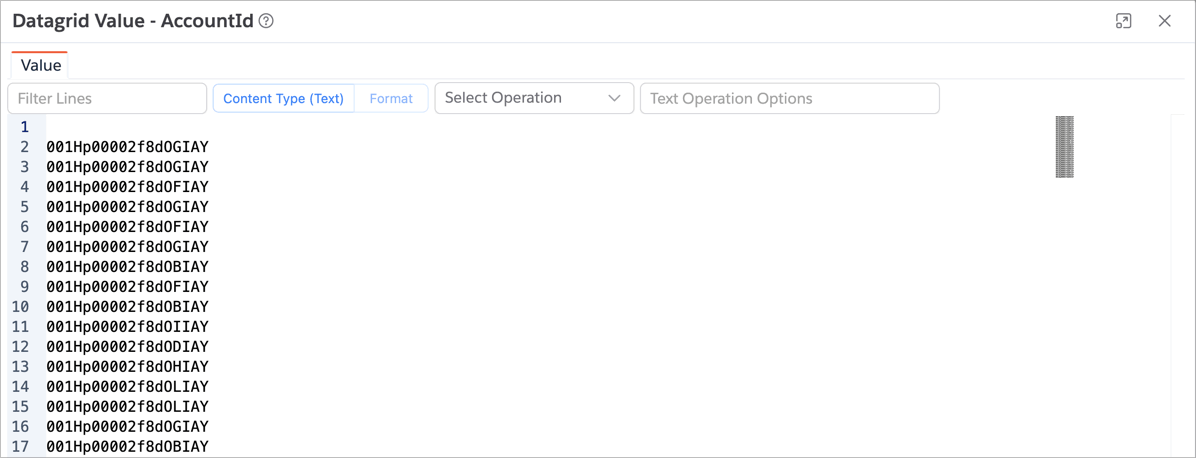Click the value text on line 4

127,187
